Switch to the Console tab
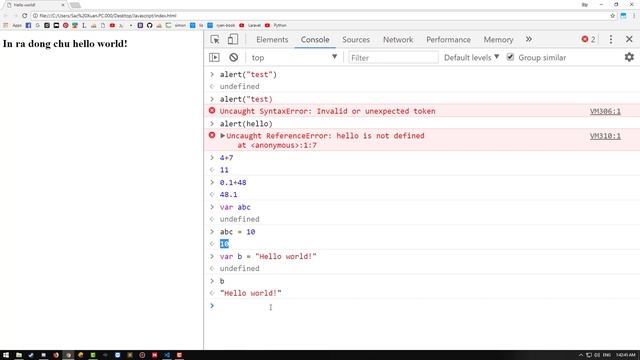Image resolution: width=640 pixels, height=360 pixels. click(315, 40)
